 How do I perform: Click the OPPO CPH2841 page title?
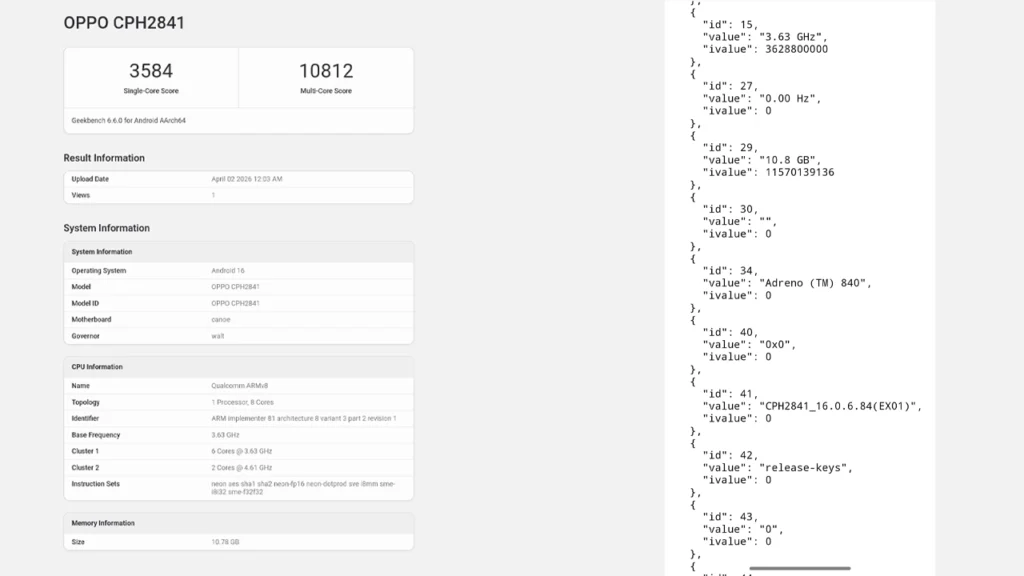coord(124,22)
